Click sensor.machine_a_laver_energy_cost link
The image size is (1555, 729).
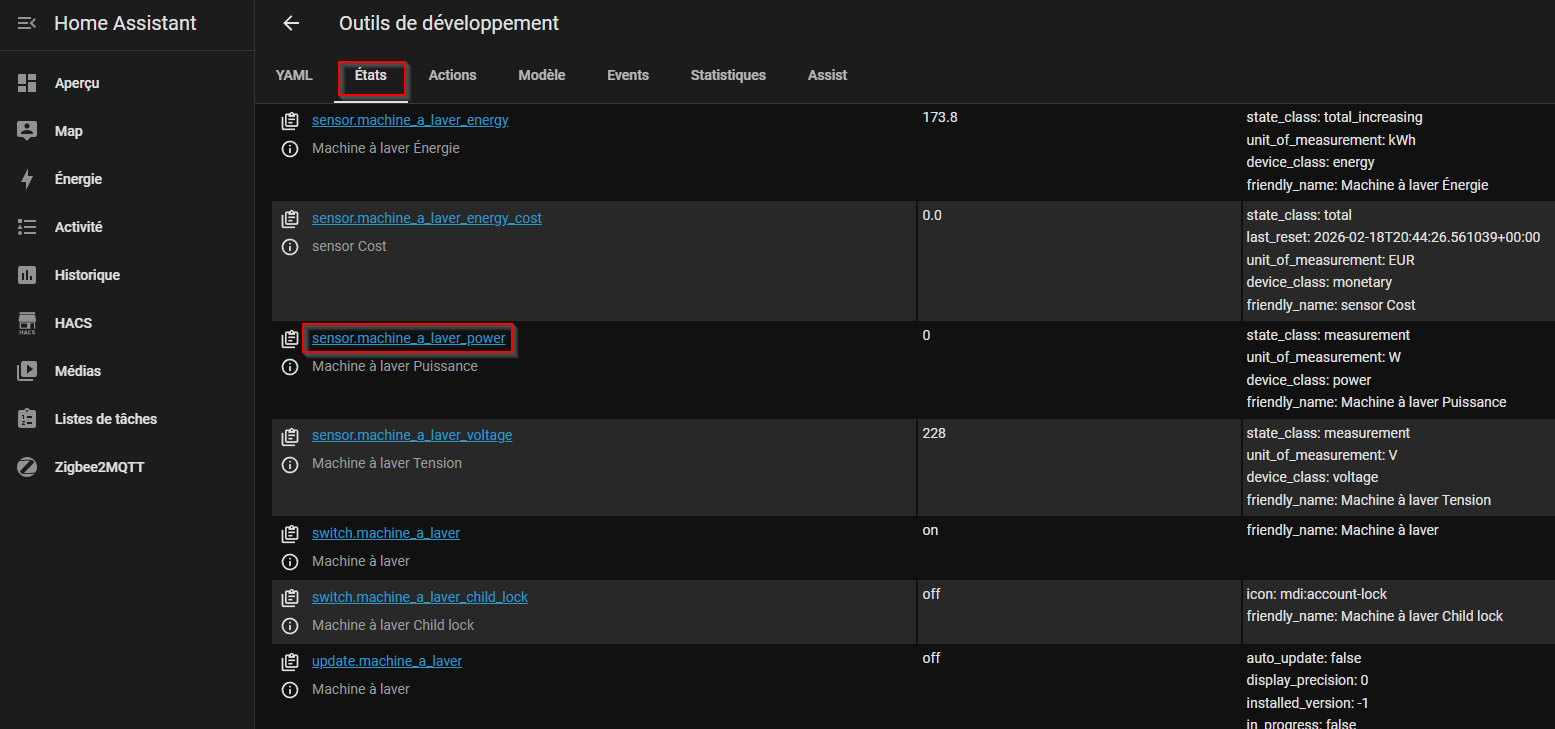click(426, 218)
